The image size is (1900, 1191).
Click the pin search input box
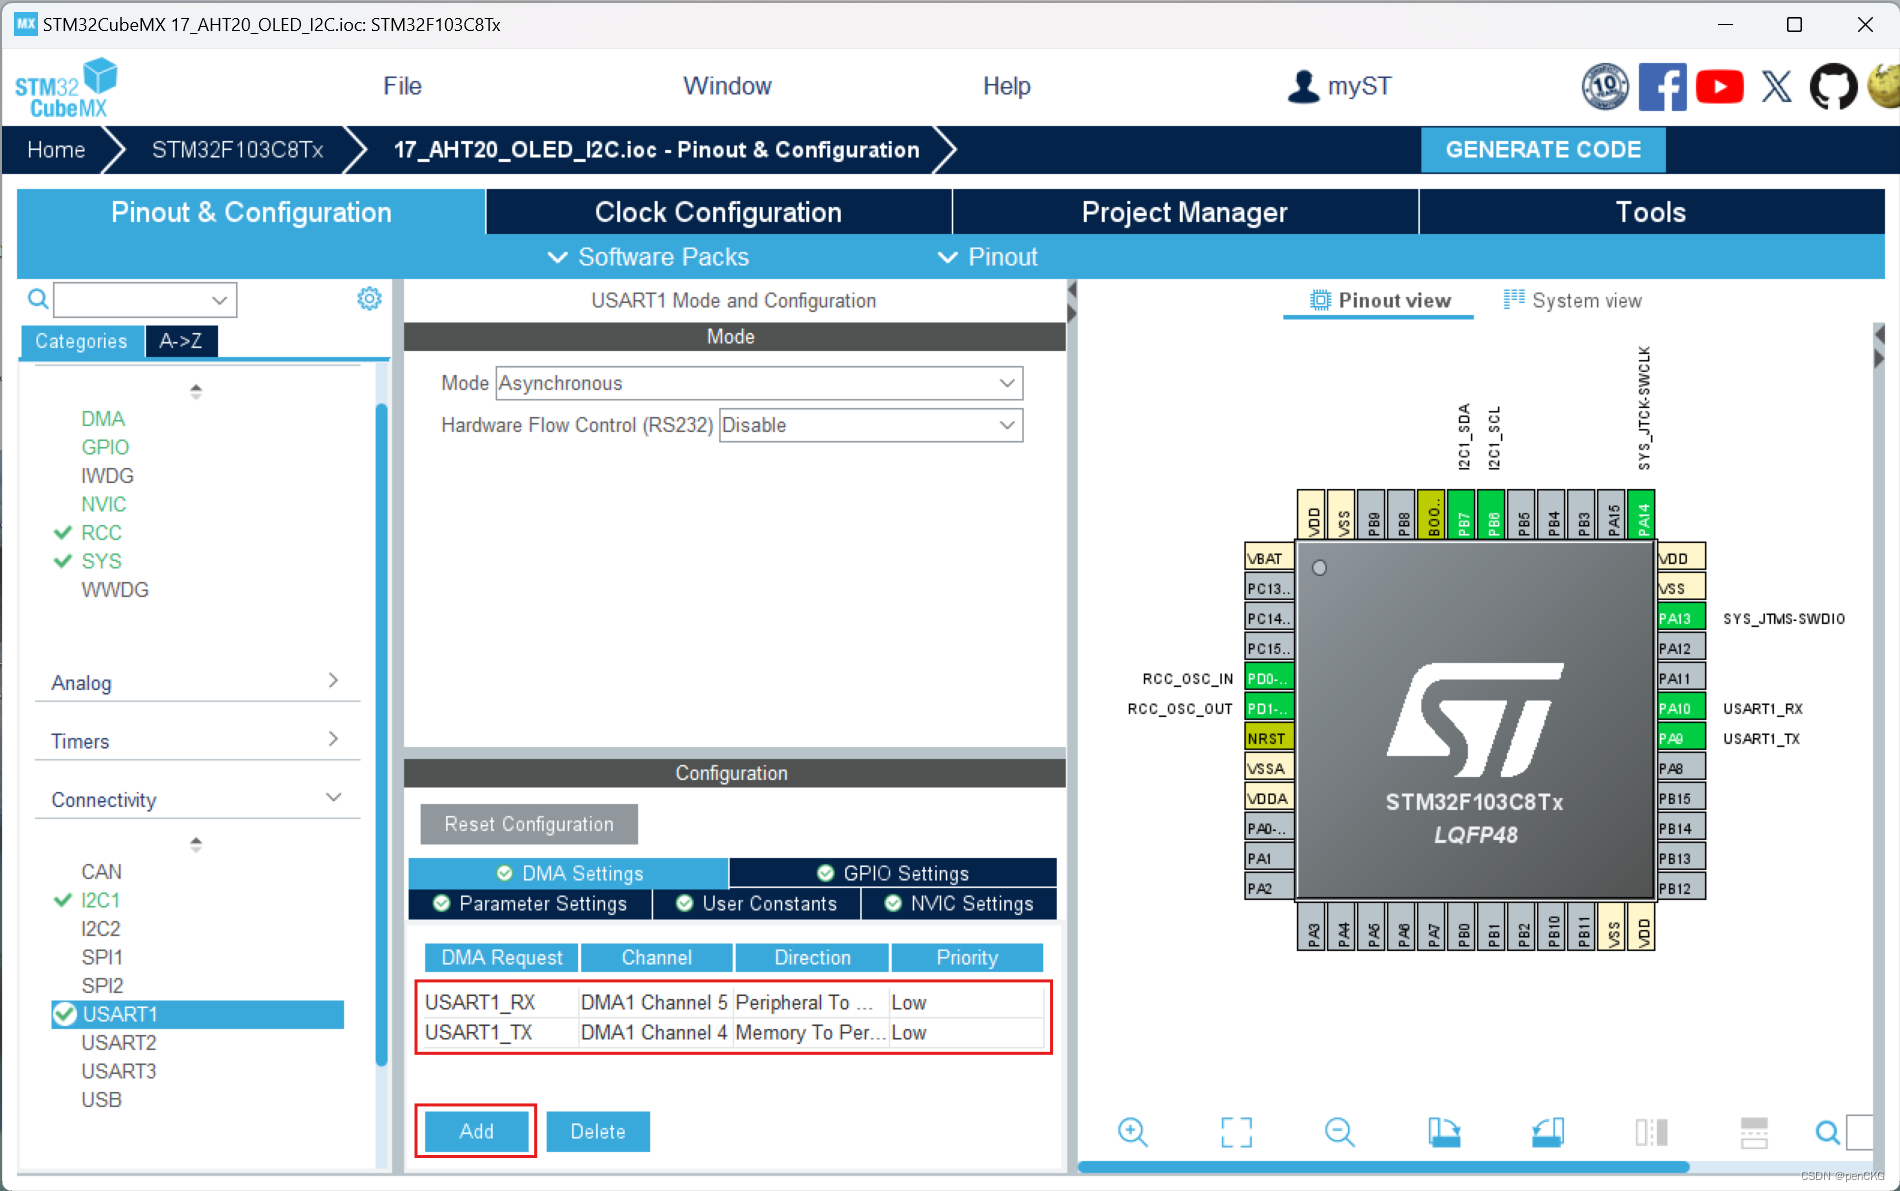1859,1132
